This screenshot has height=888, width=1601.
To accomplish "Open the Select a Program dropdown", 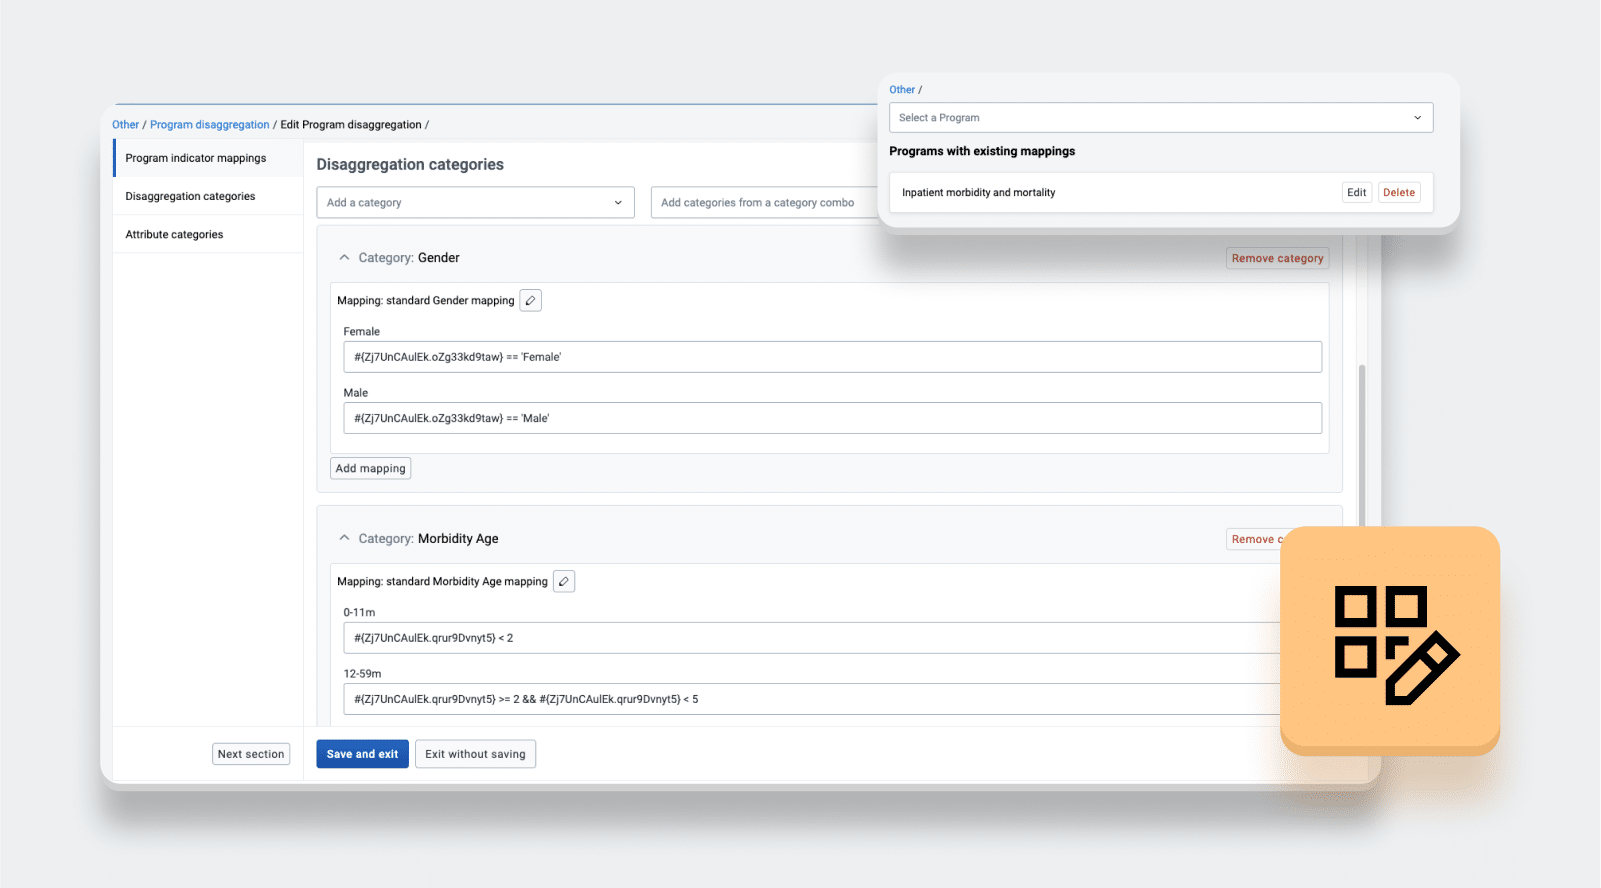I will [1160, 118].
